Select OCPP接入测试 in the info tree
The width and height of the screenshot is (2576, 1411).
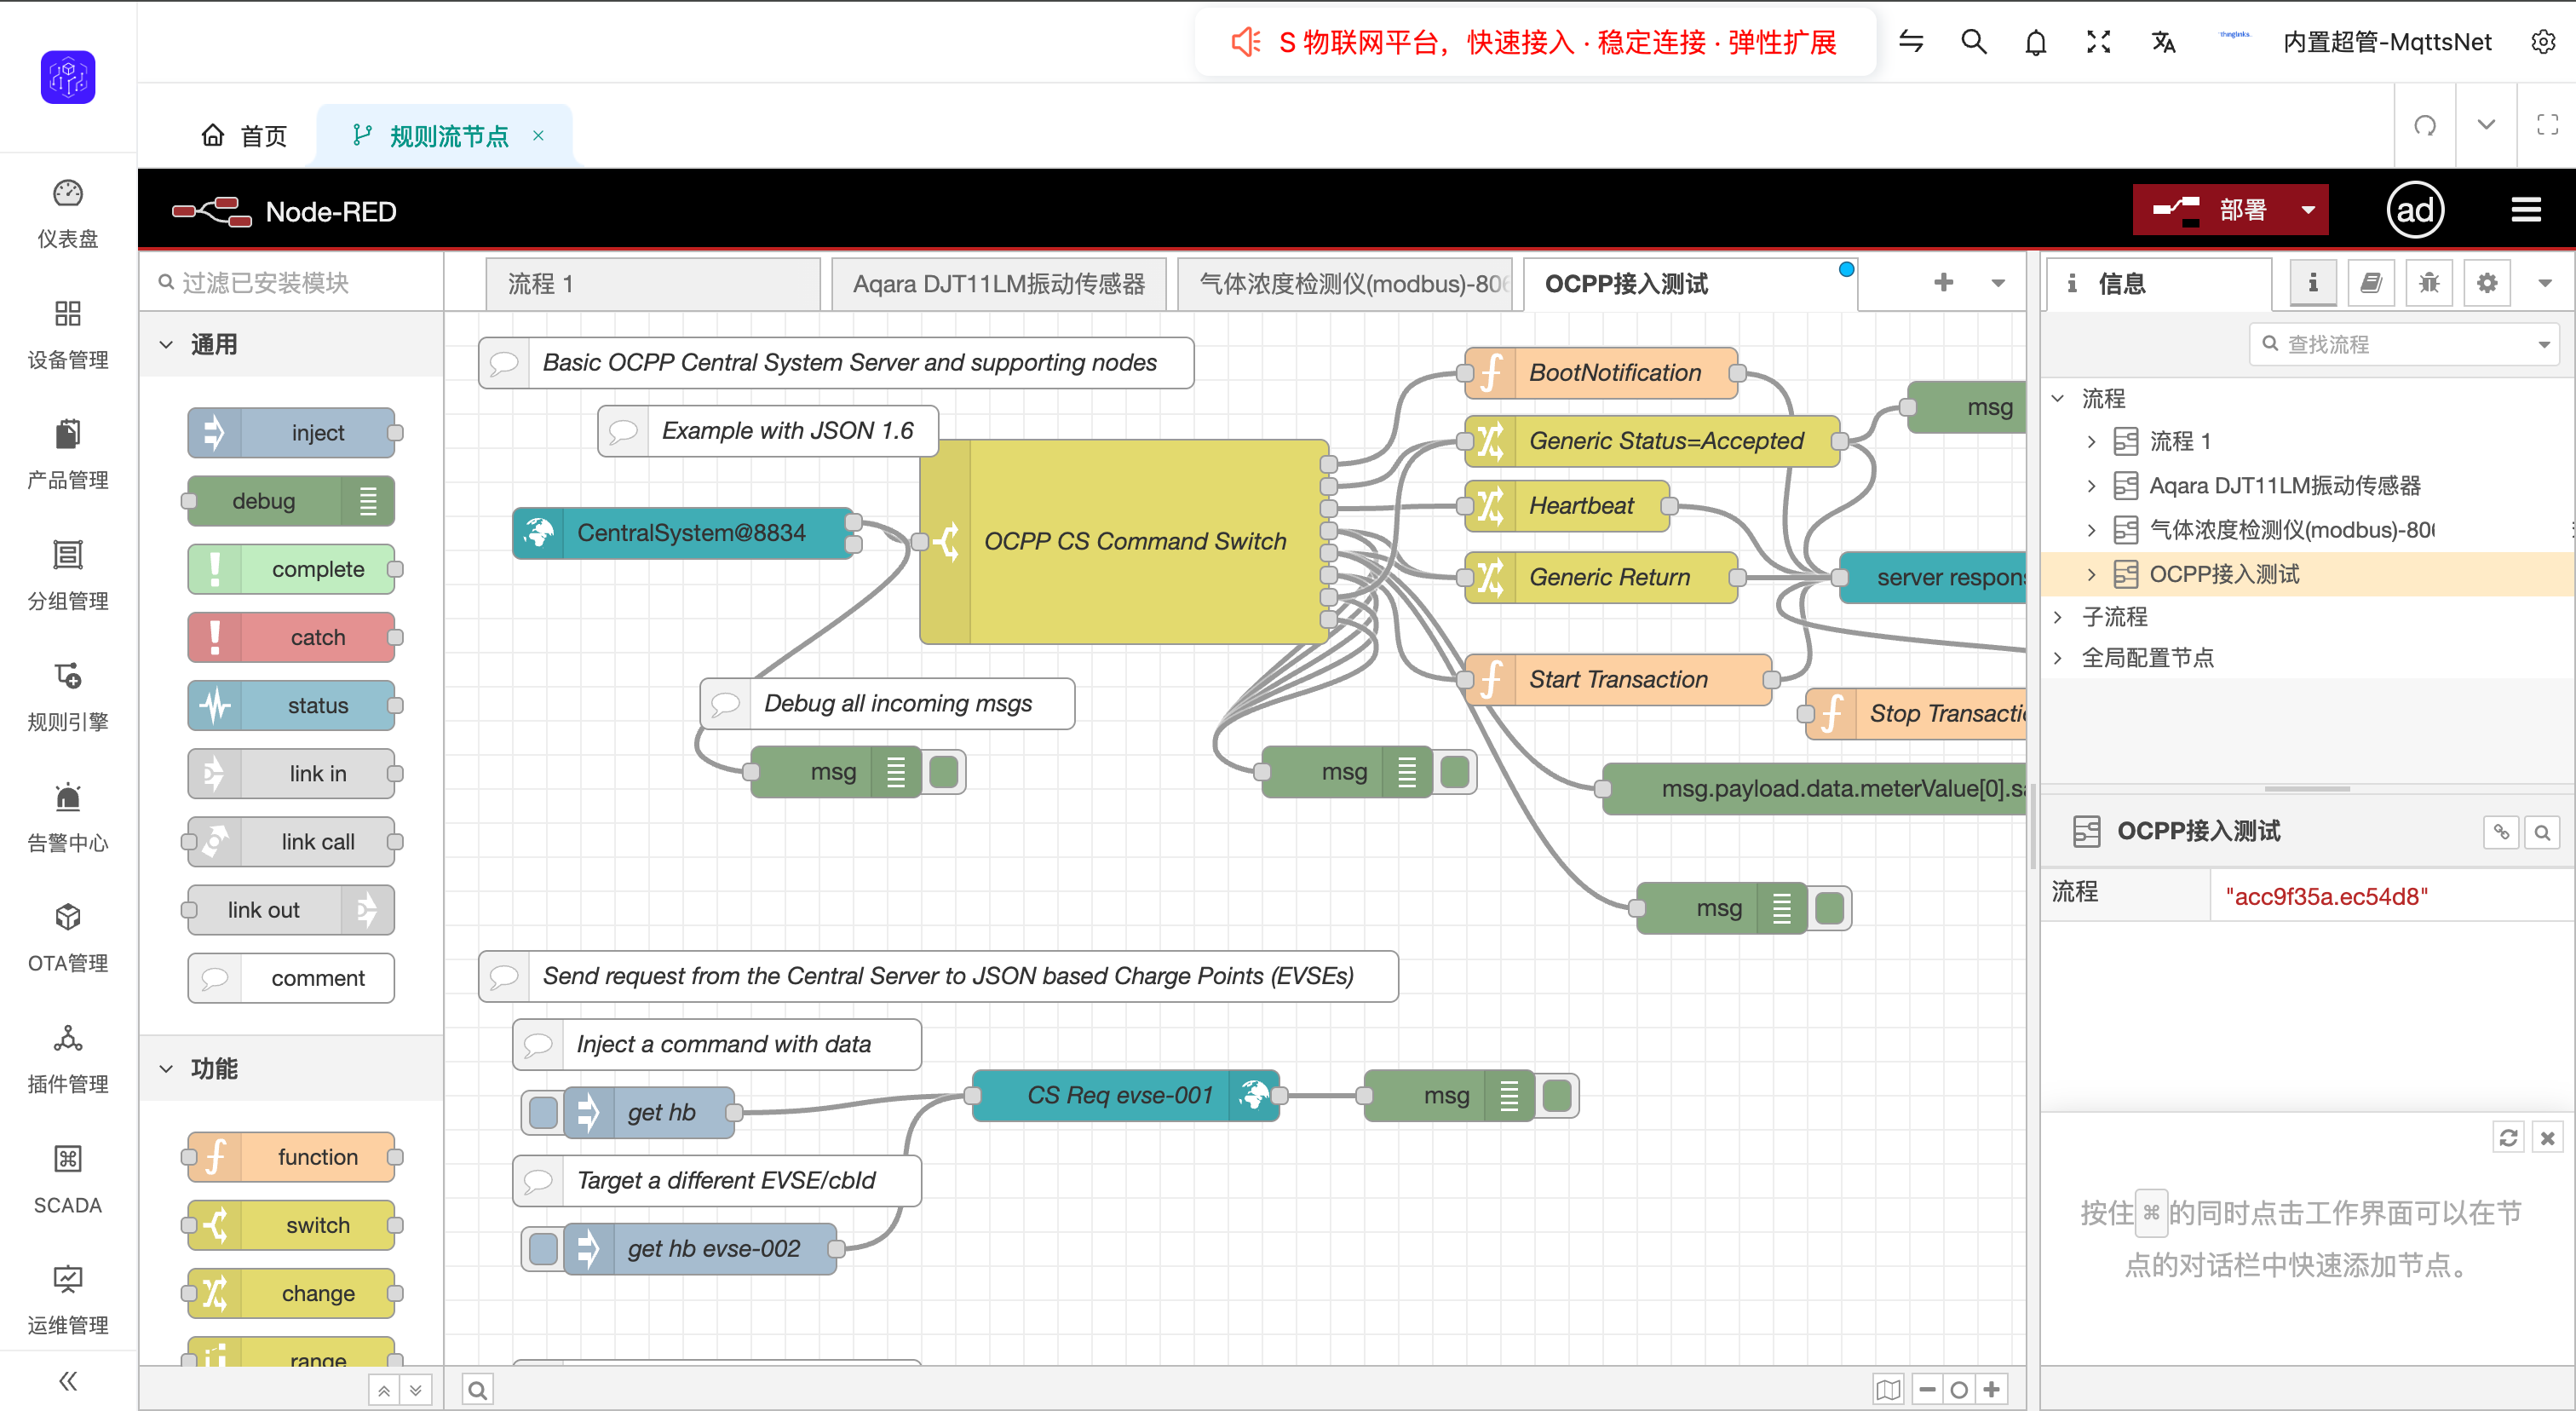pyautogui.click(x=2308, y=574)
